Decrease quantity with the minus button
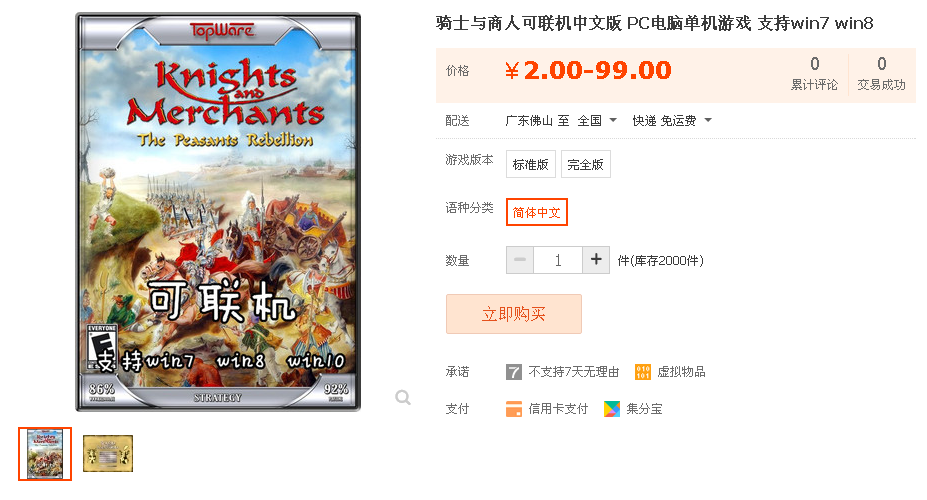Viewport: 927px width, 500px height. click(520, 259)
